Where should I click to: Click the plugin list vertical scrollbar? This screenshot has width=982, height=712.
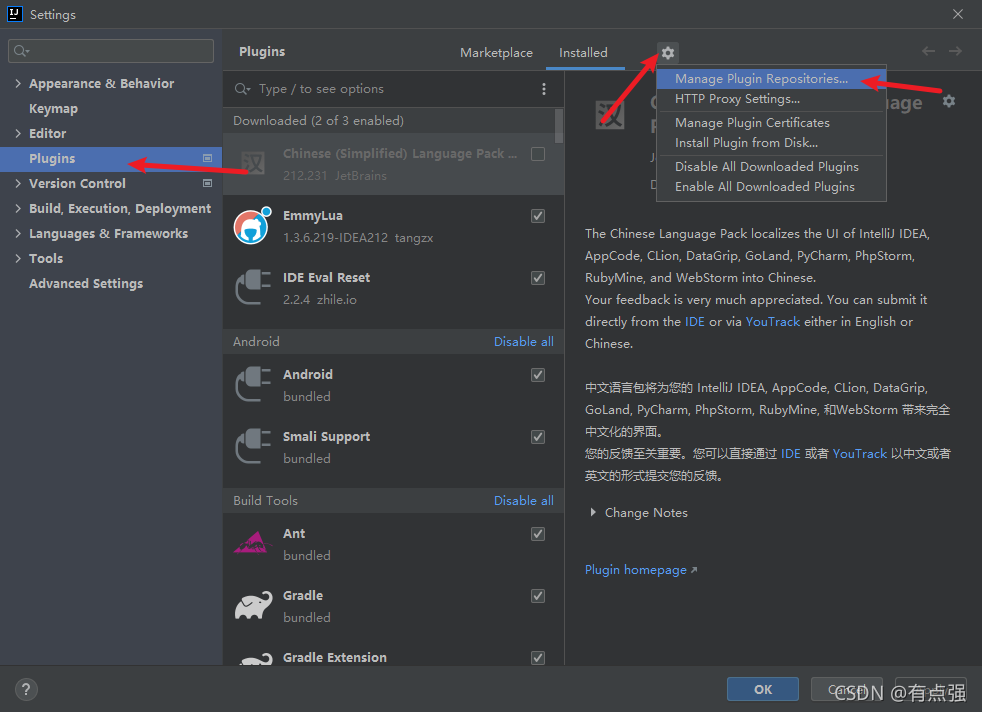tap(559, 126)
